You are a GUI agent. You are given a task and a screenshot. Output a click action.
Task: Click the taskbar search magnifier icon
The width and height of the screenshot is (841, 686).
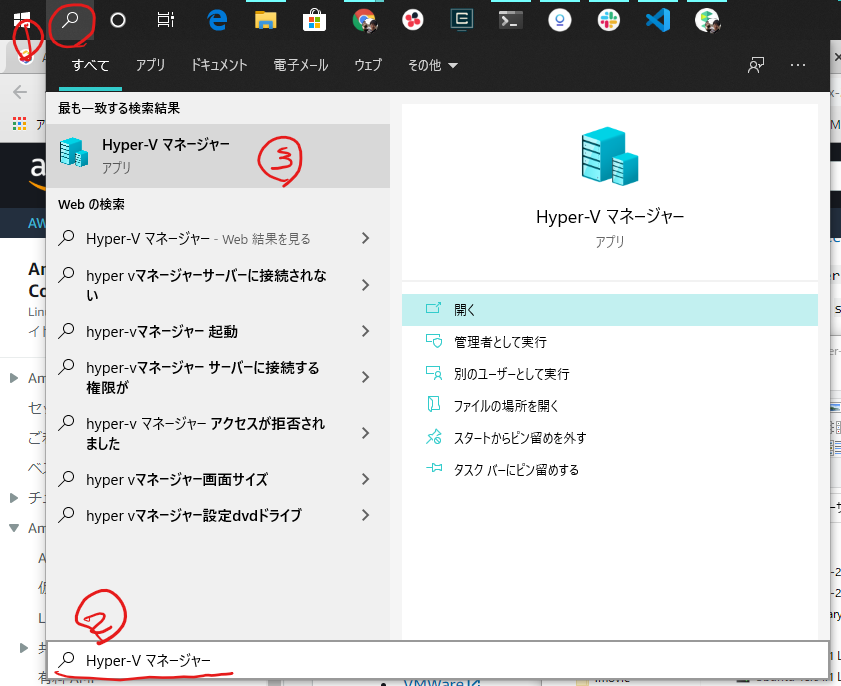(x=70, y=20)
